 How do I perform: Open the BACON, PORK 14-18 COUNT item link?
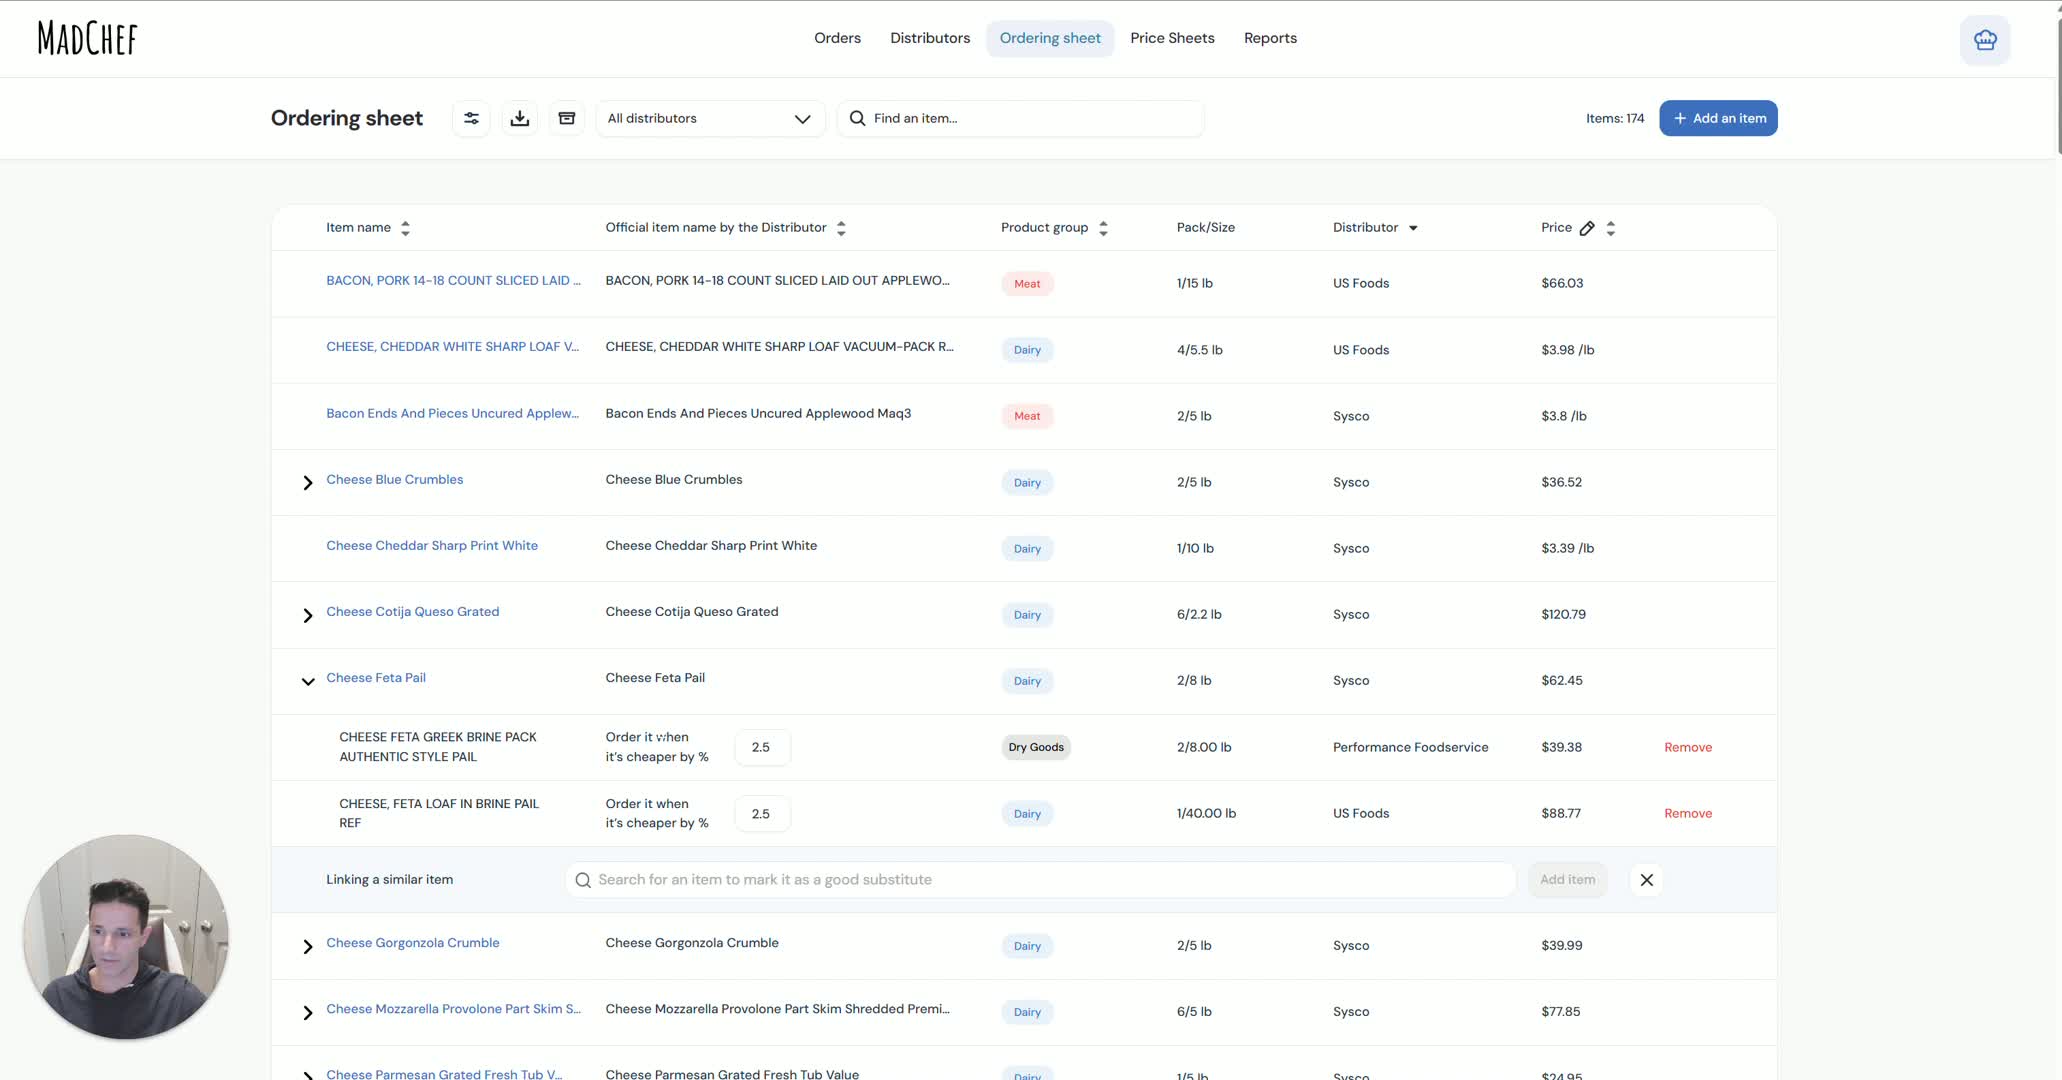[x=453, y=281]
